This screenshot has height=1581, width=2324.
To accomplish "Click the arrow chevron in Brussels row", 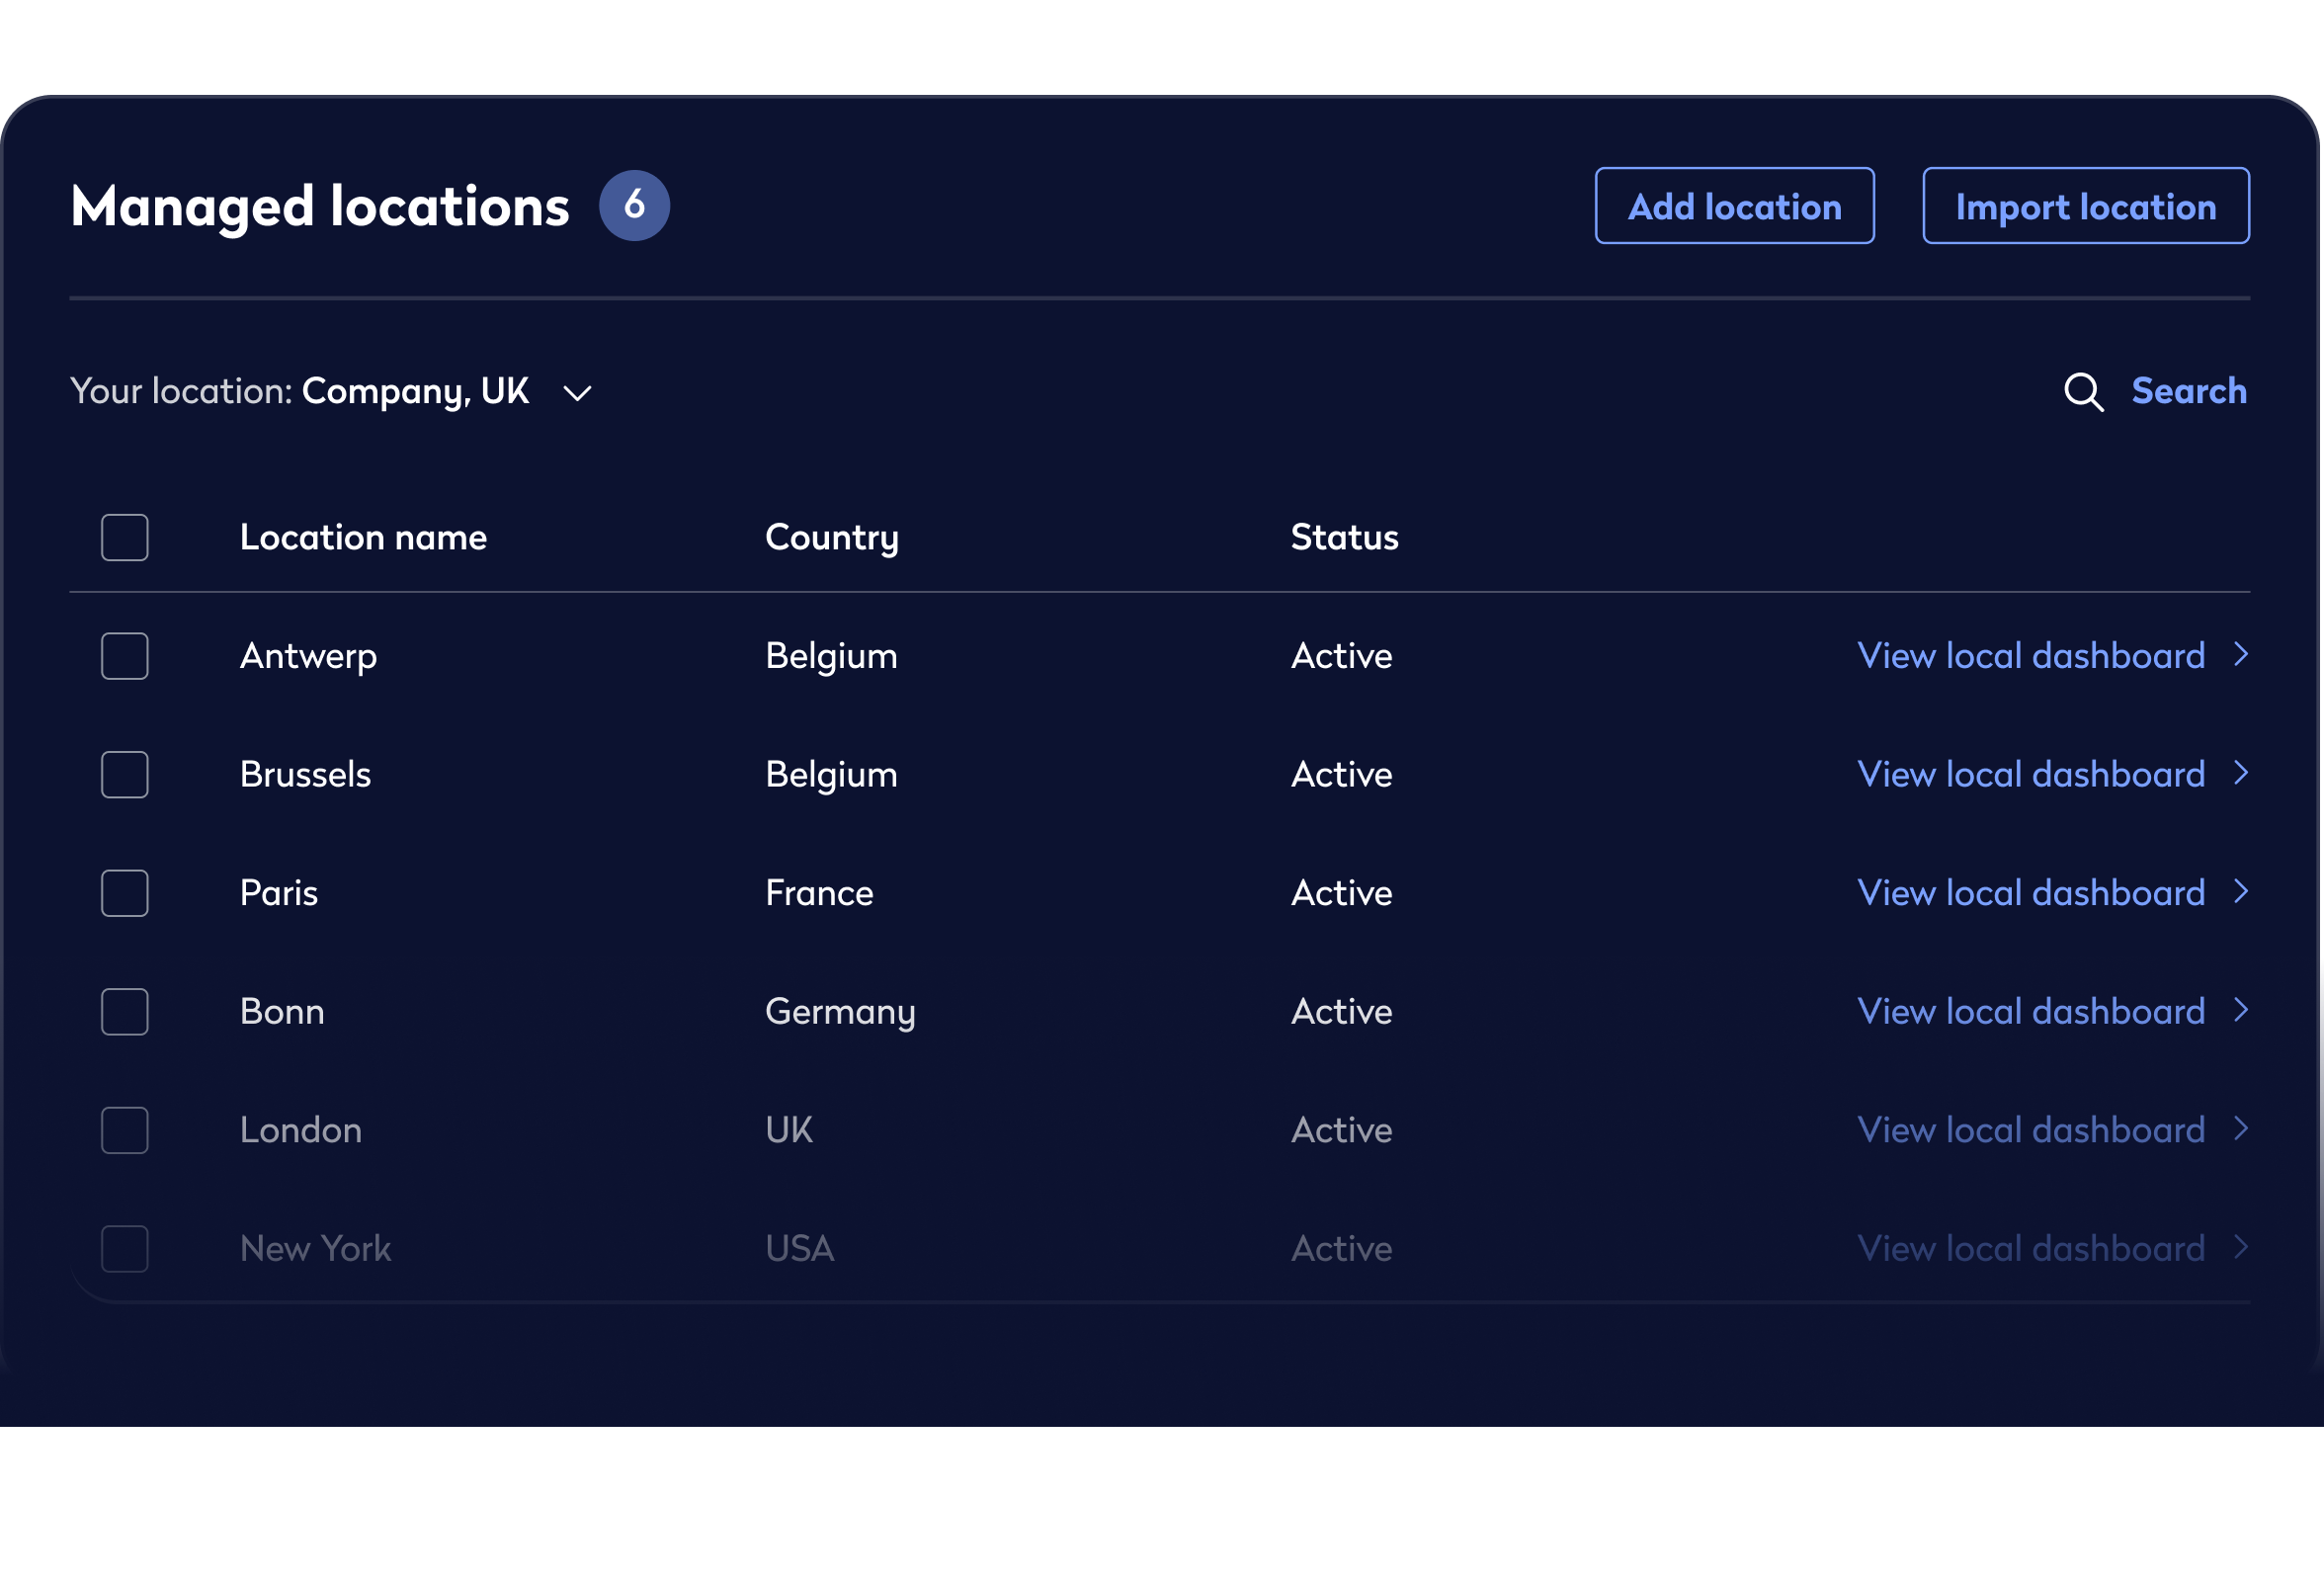I will click(x=2243, y=774).
